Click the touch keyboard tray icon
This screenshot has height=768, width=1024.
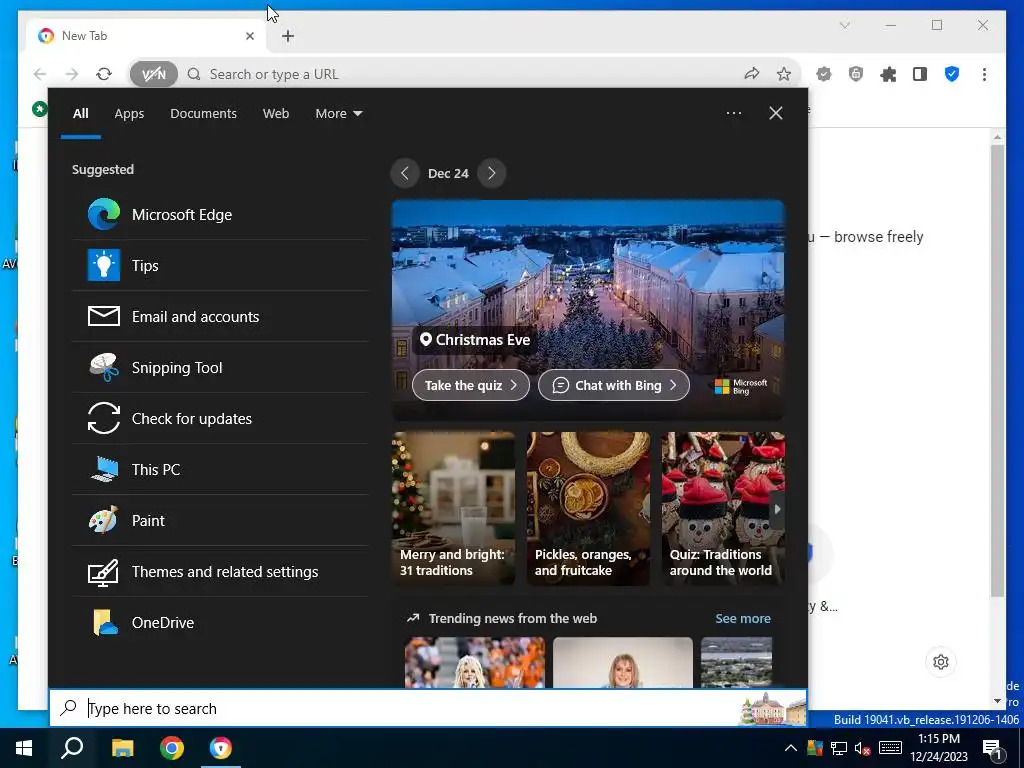point(890,748)
